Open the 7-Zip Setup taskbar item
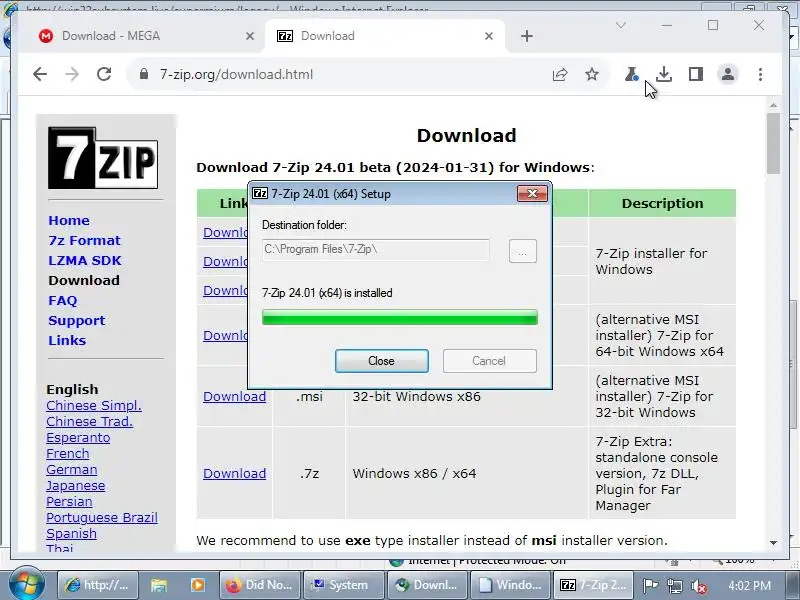Screen dimensions: 800x600 tap(594, 585)
